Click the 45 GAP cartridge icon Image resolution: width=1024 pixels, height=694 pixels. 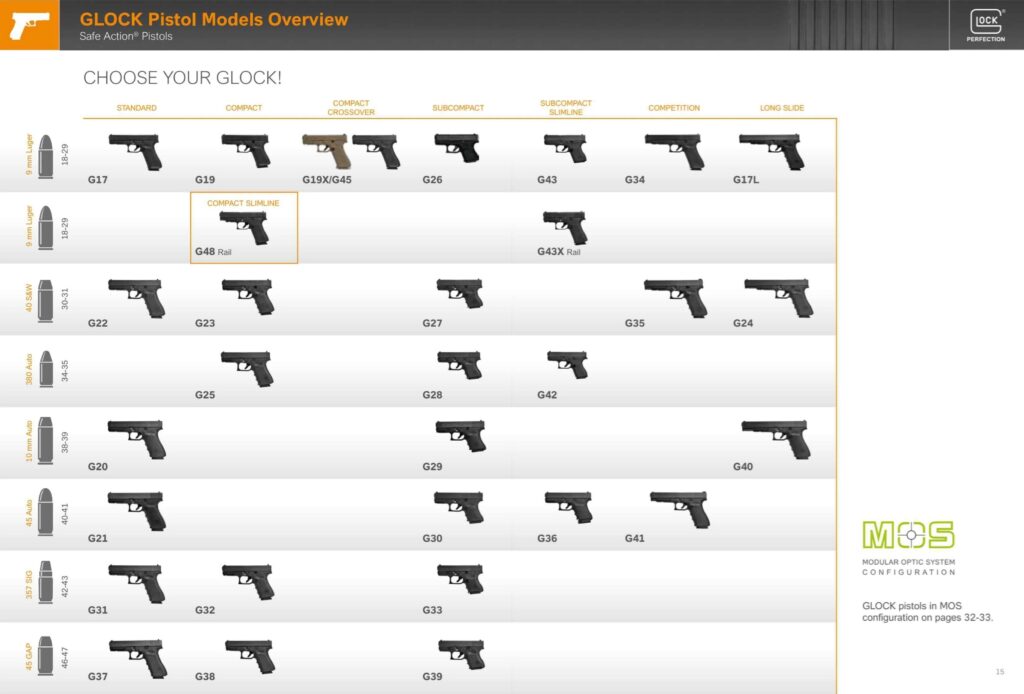click(45, 655)
